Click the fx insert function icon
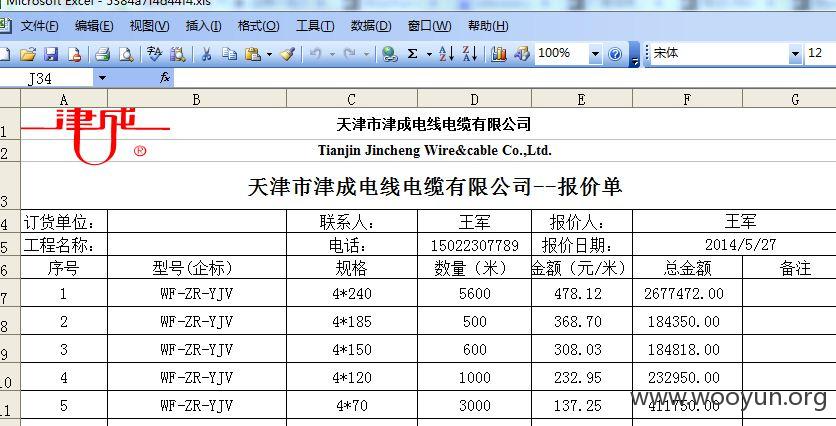836x426 pixels. [165, 78]
